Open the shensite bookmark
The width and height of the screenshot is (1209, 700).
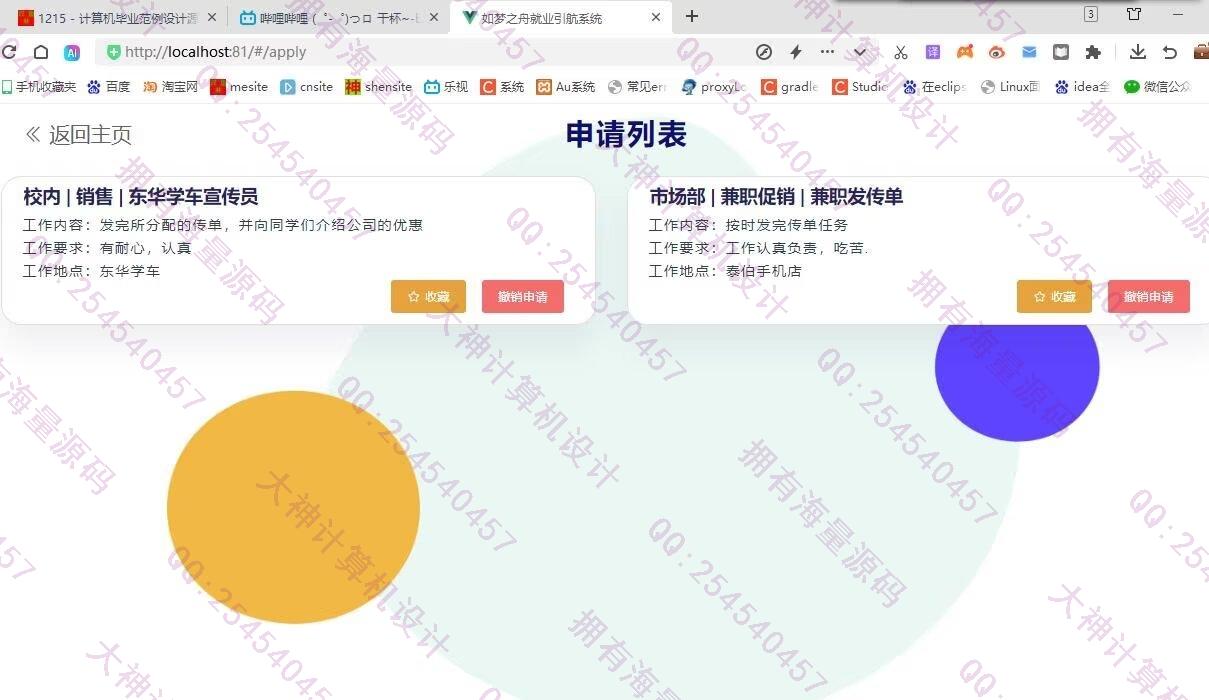378,87
